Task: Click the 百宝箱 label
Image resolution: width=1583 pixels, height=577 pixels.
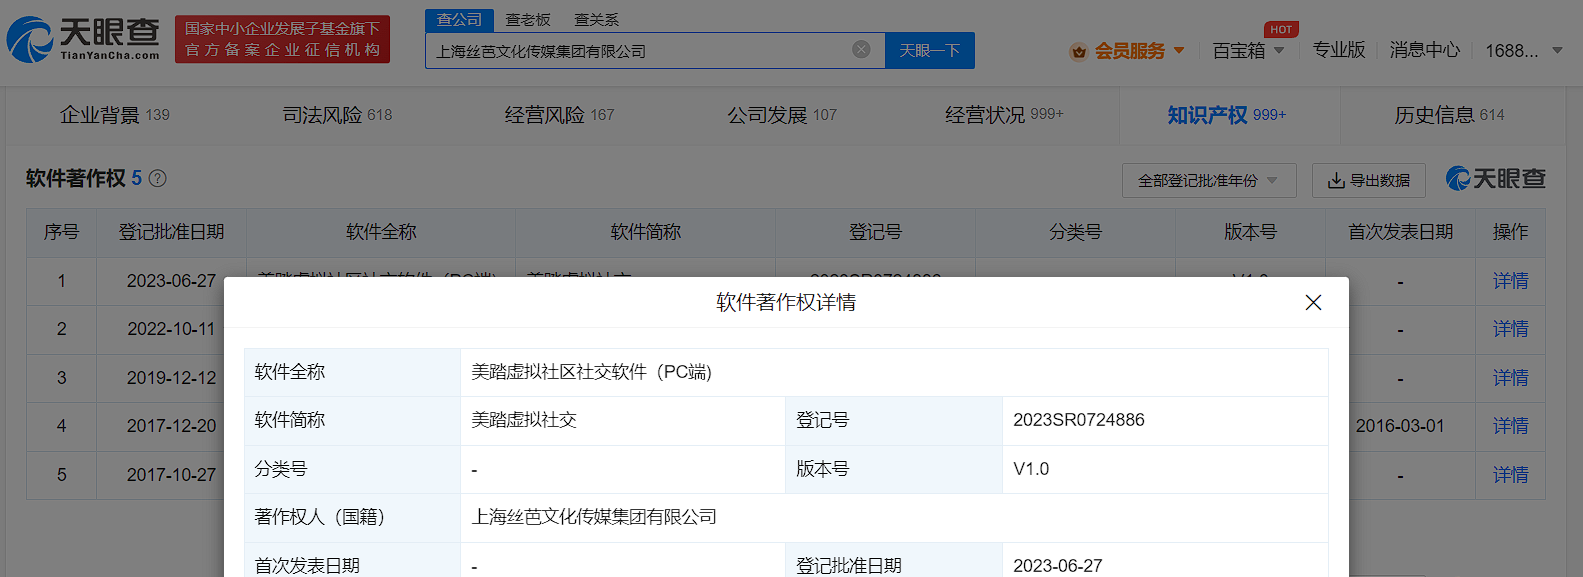Action: [1239, 51]
